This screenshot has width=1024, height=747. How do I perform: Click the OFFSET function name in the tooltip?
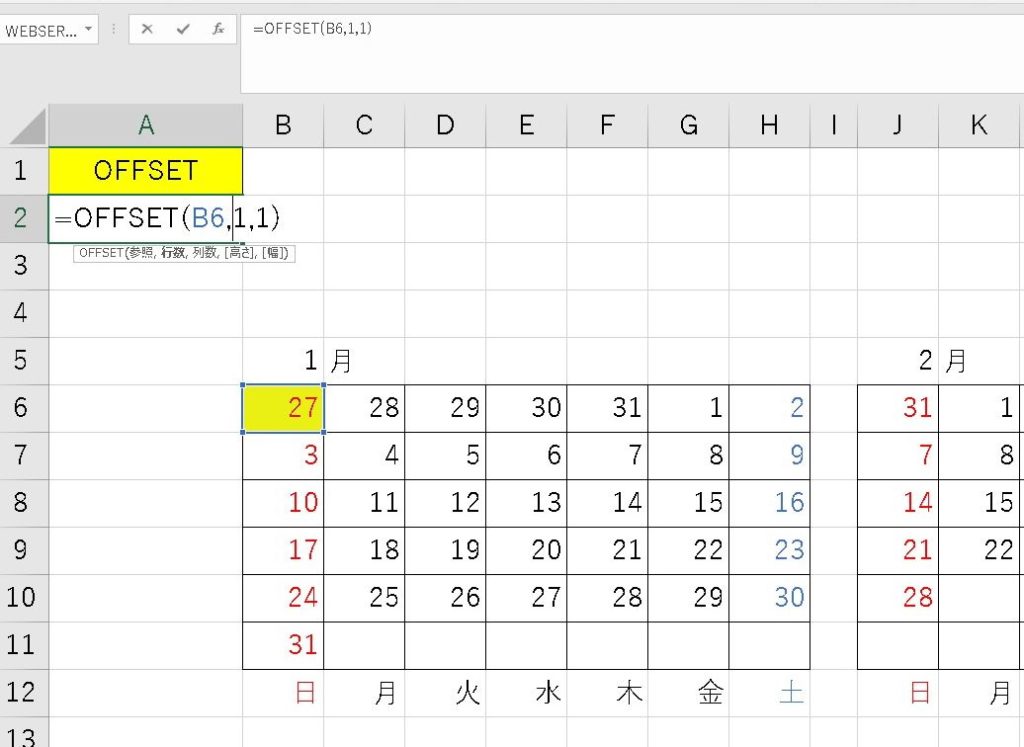[97, 254]
